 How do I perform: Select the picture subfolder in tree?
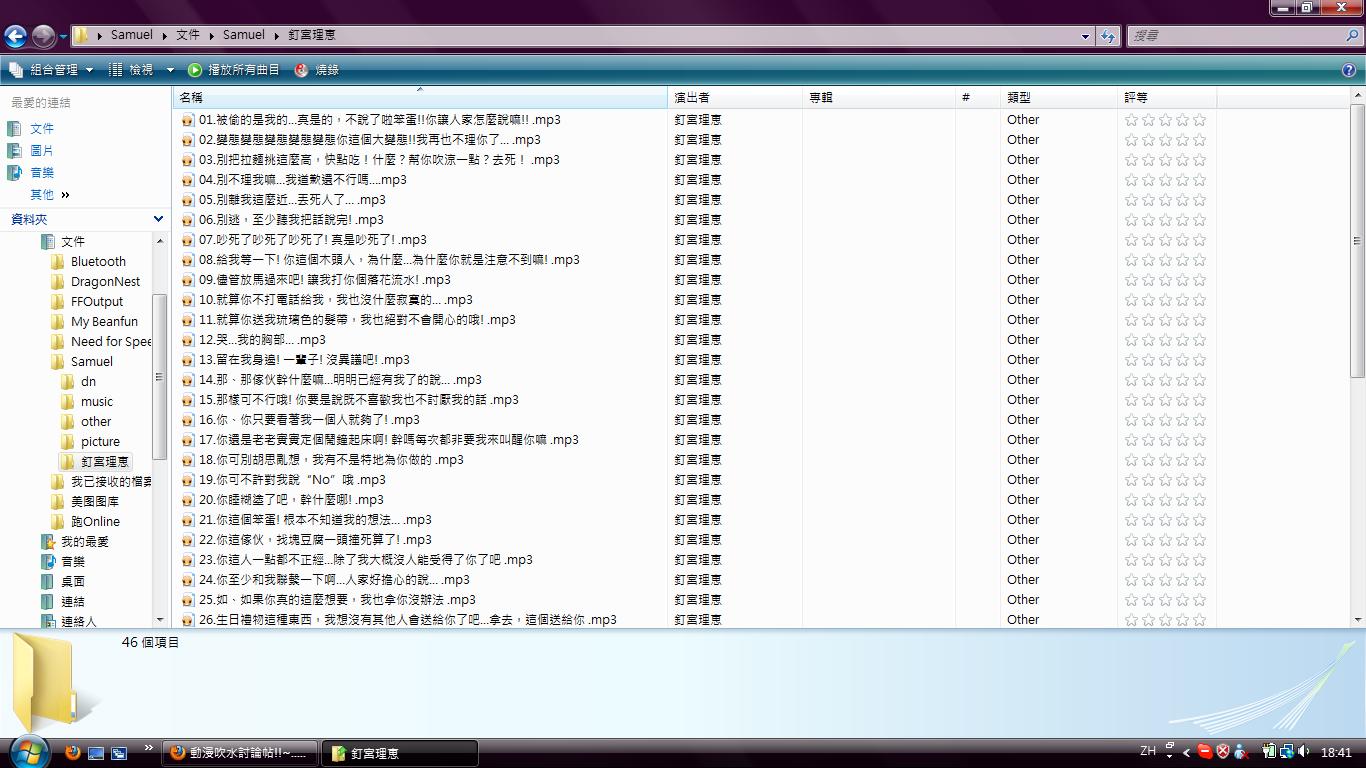click(100, 442)
